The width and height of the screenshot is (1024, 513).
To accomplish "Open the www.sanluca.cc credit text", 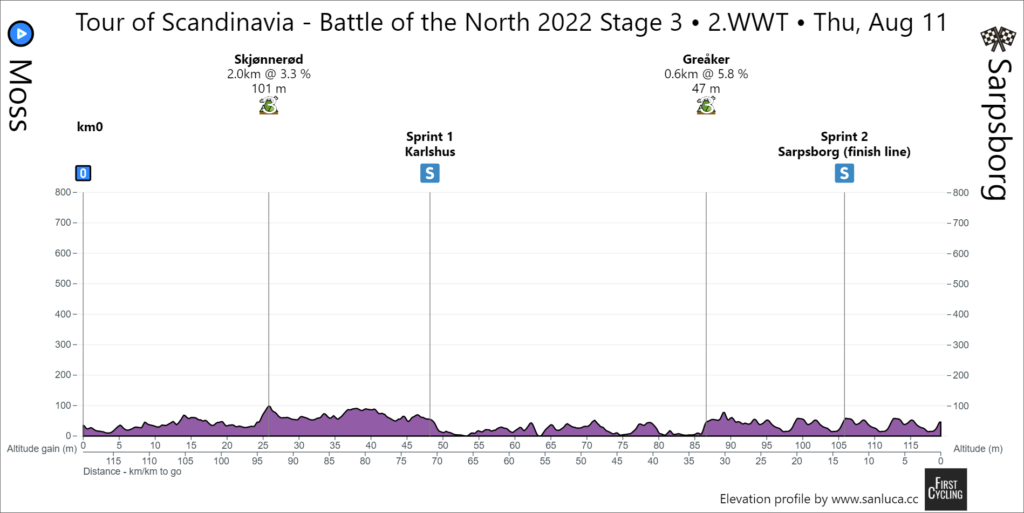I will [x=818, y=498].
